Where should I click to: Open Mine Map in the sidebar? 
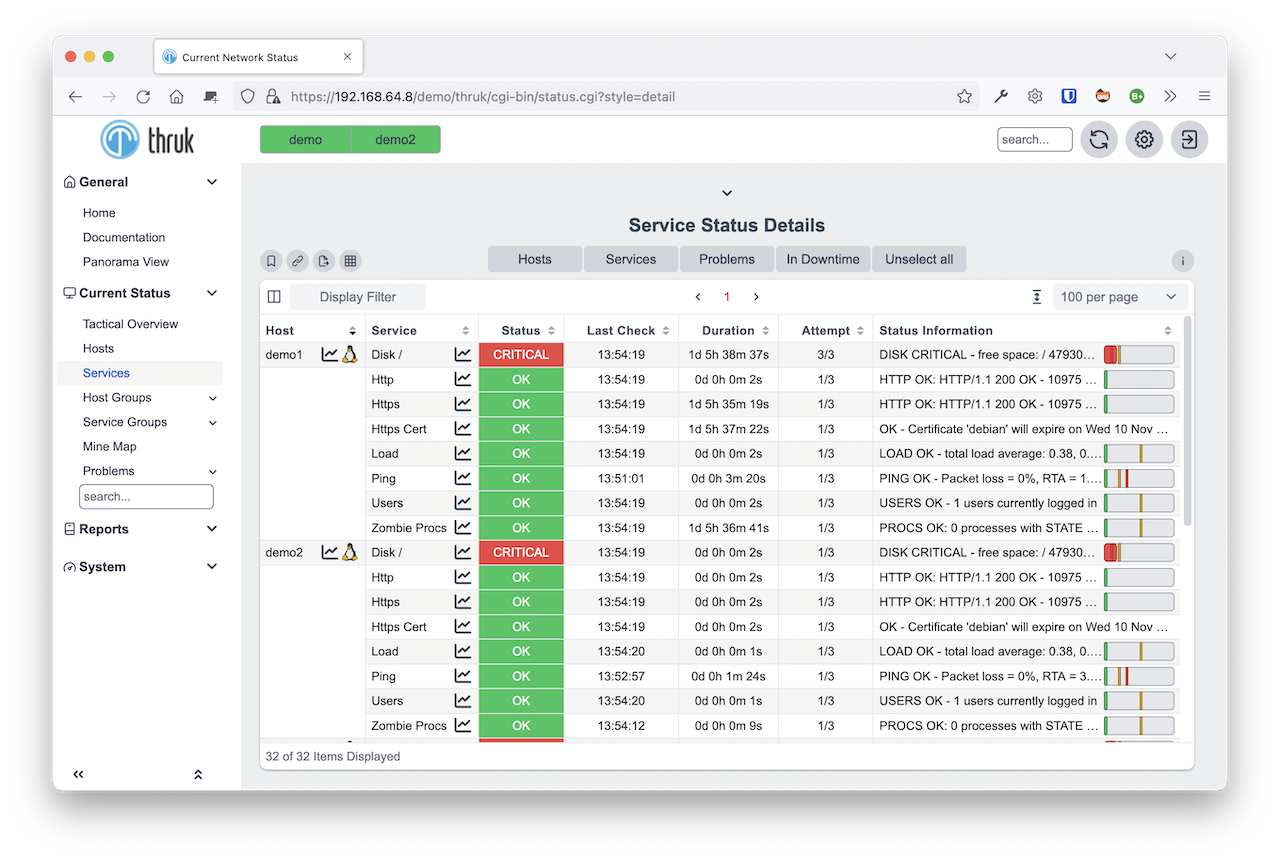[109, 447]
